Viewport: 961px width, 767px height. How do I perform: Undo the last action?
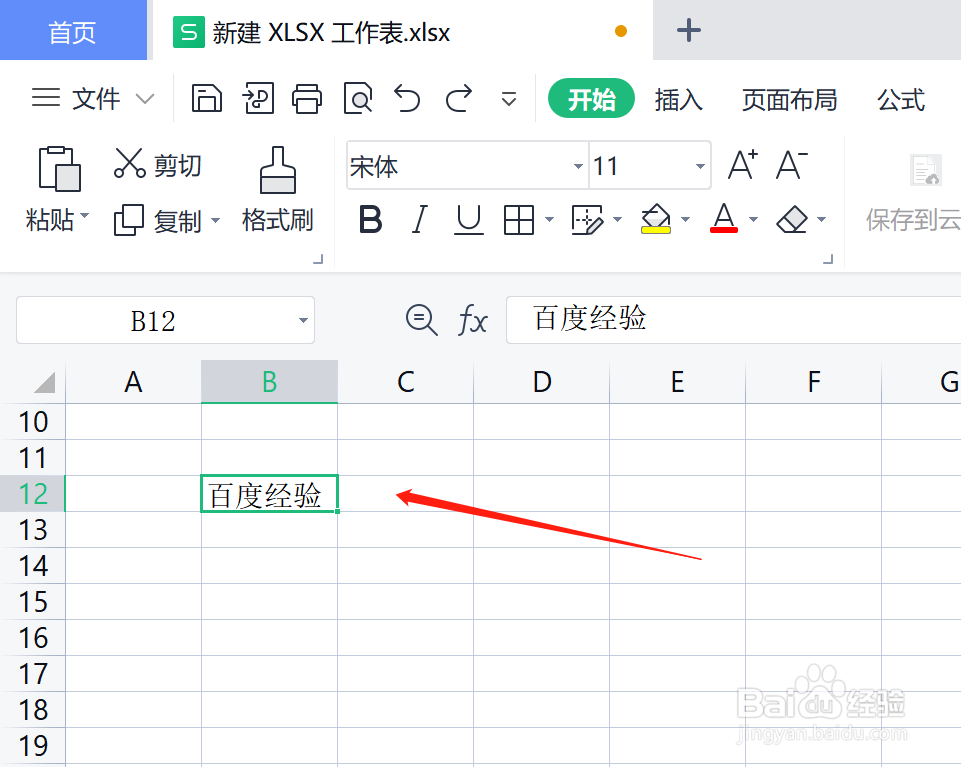407,98
